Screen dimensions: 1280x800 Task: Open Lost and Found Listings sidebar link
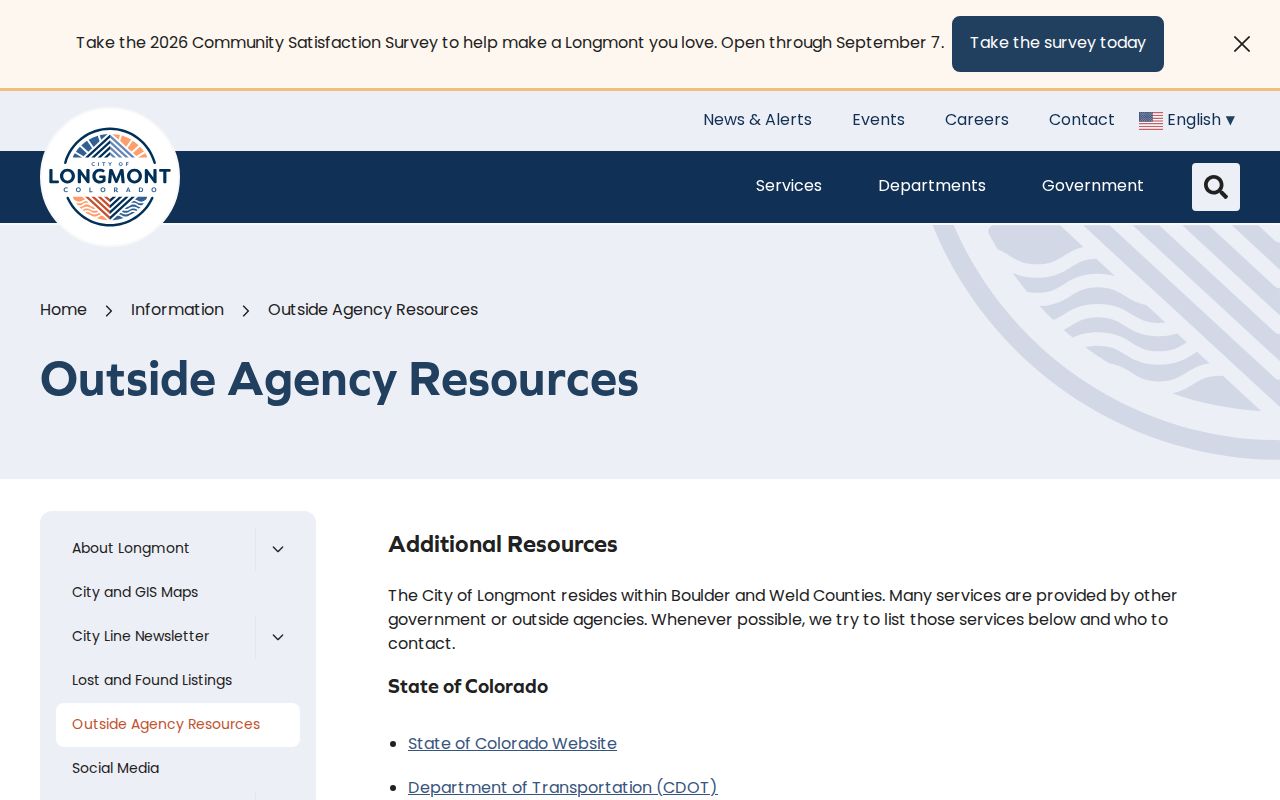[x=152, y=680]
